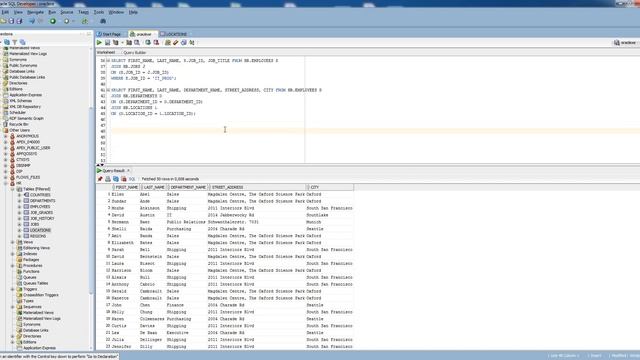The width and height of the screenshot is (640, 360).
Task: Expand the Sequences node under HR
Action: (x=13, y=307)
